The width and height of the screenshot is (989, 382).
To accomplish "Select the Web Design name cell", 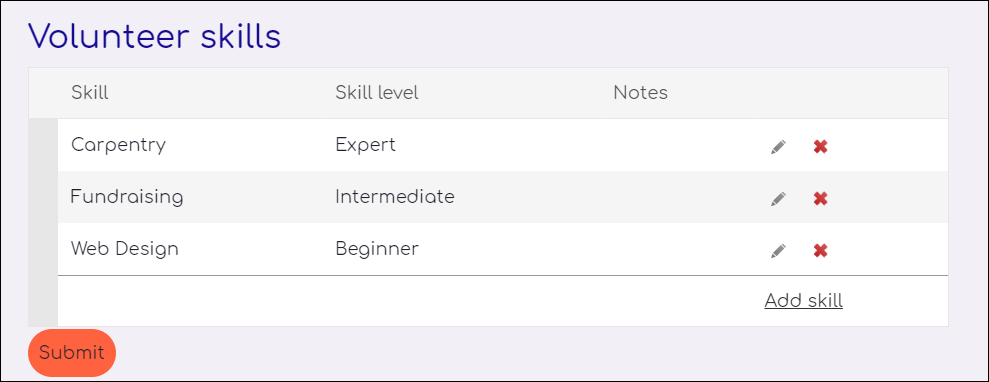I will (189, 249).
